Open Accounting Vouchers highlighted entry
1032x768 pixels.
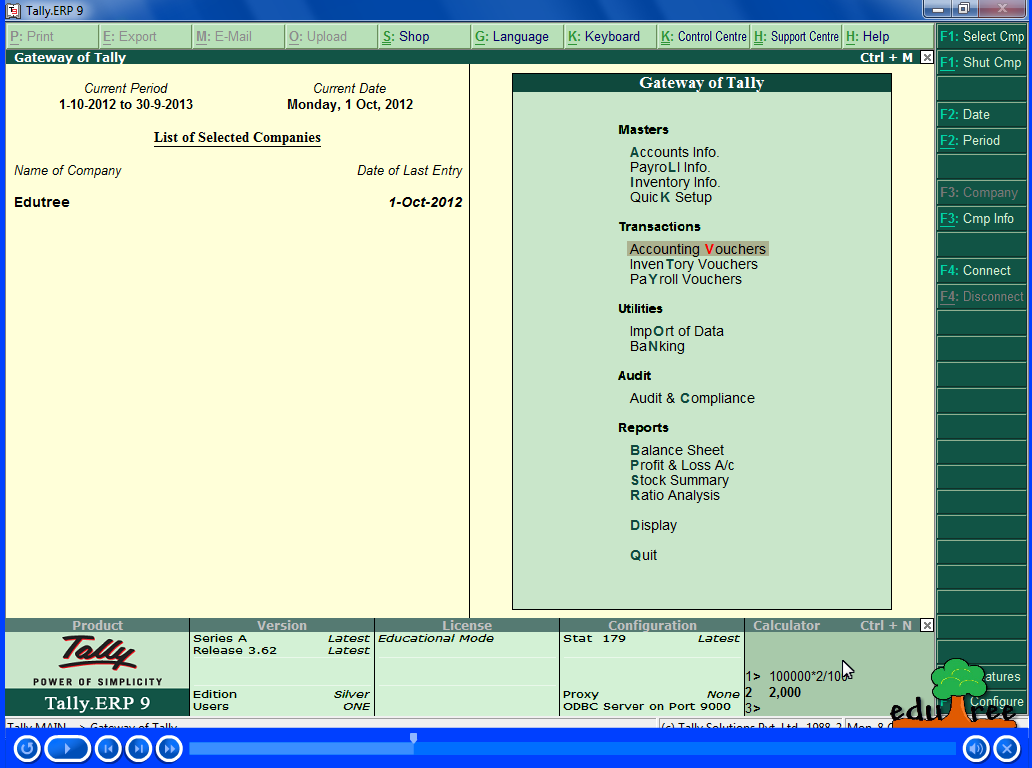point(698,249)
